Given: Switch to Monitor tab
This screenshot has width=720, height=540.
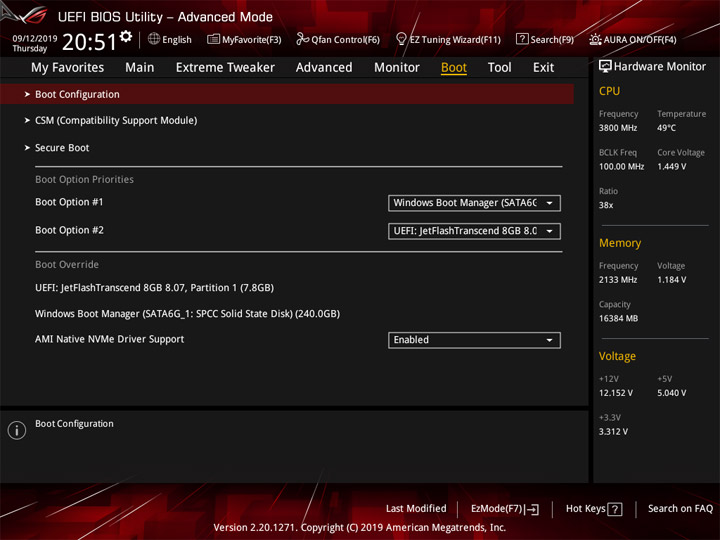Looking at the screenshot, I should point(397,68).
